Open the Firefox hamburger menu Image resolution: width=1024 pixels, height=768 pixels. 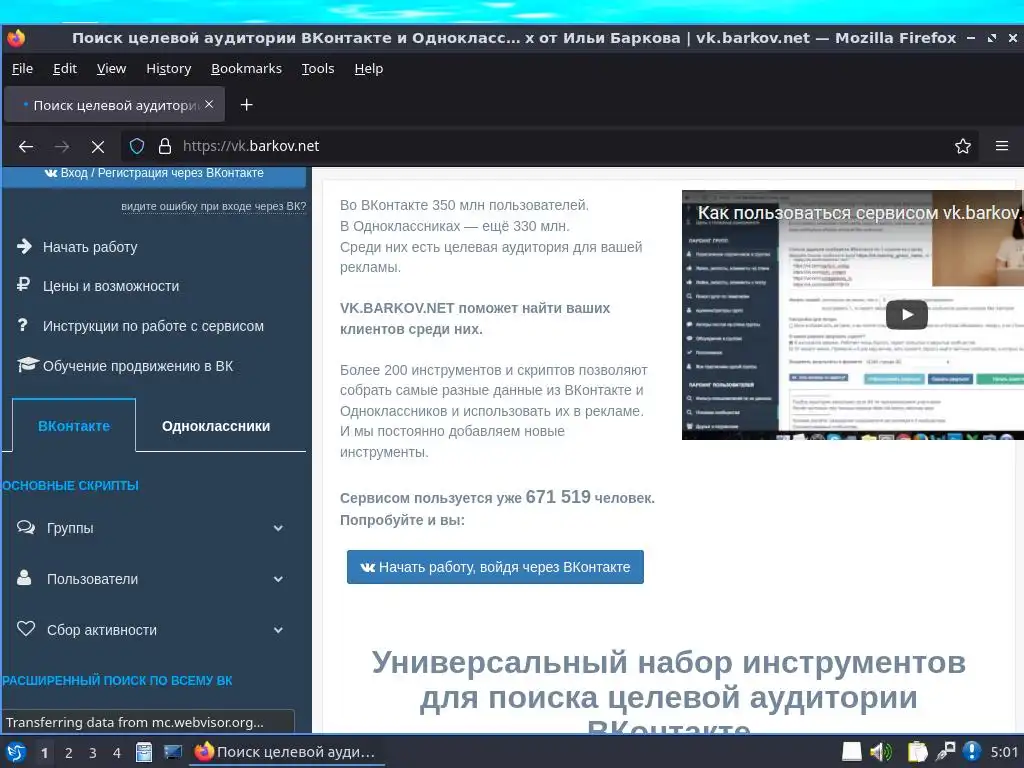tap(1002, 146)
